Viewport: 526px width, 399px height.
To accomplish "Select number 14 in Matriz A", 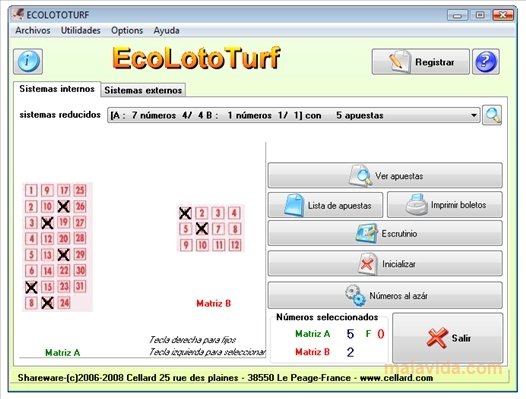I will (x=47, y=270).
